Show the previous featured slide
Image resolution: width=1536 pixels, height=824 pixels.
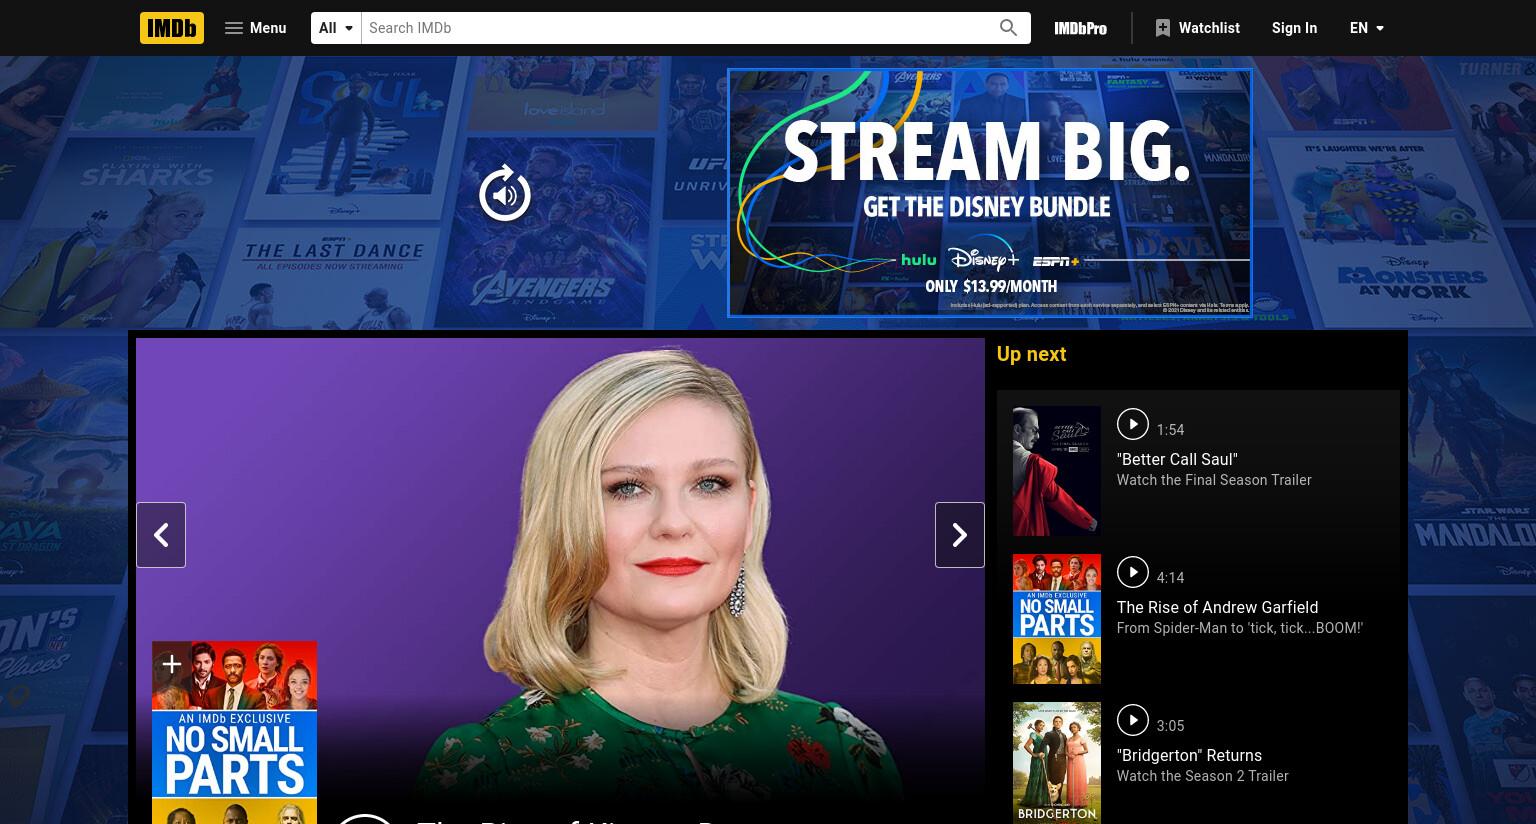161,535
